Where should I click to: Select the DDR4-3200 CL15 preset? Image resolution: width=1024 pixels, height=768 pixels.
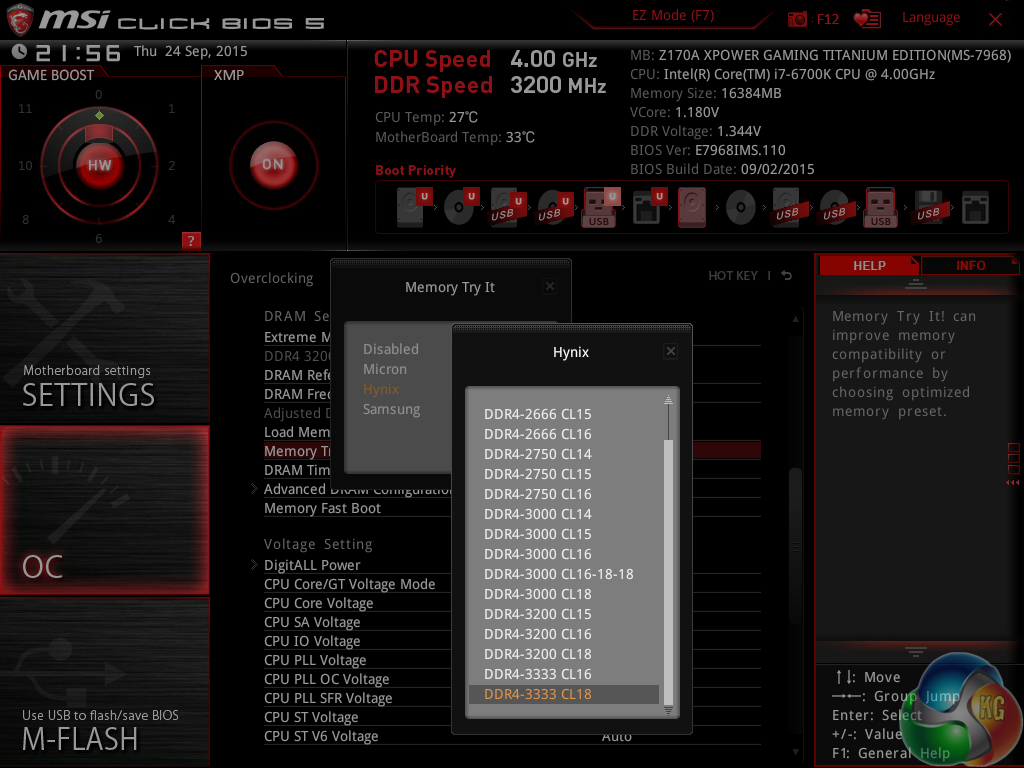tap(564, 614)
